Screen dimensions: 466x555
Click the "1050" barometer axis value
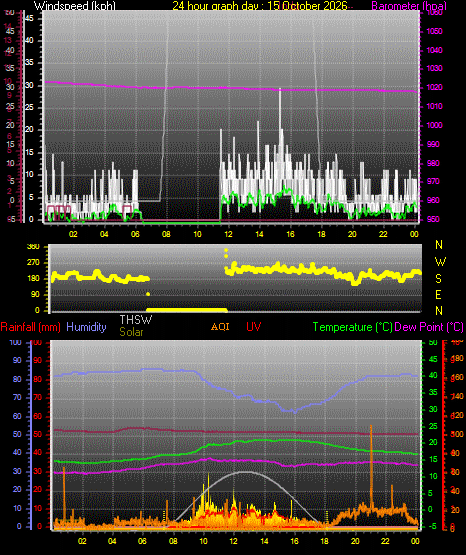434,31
